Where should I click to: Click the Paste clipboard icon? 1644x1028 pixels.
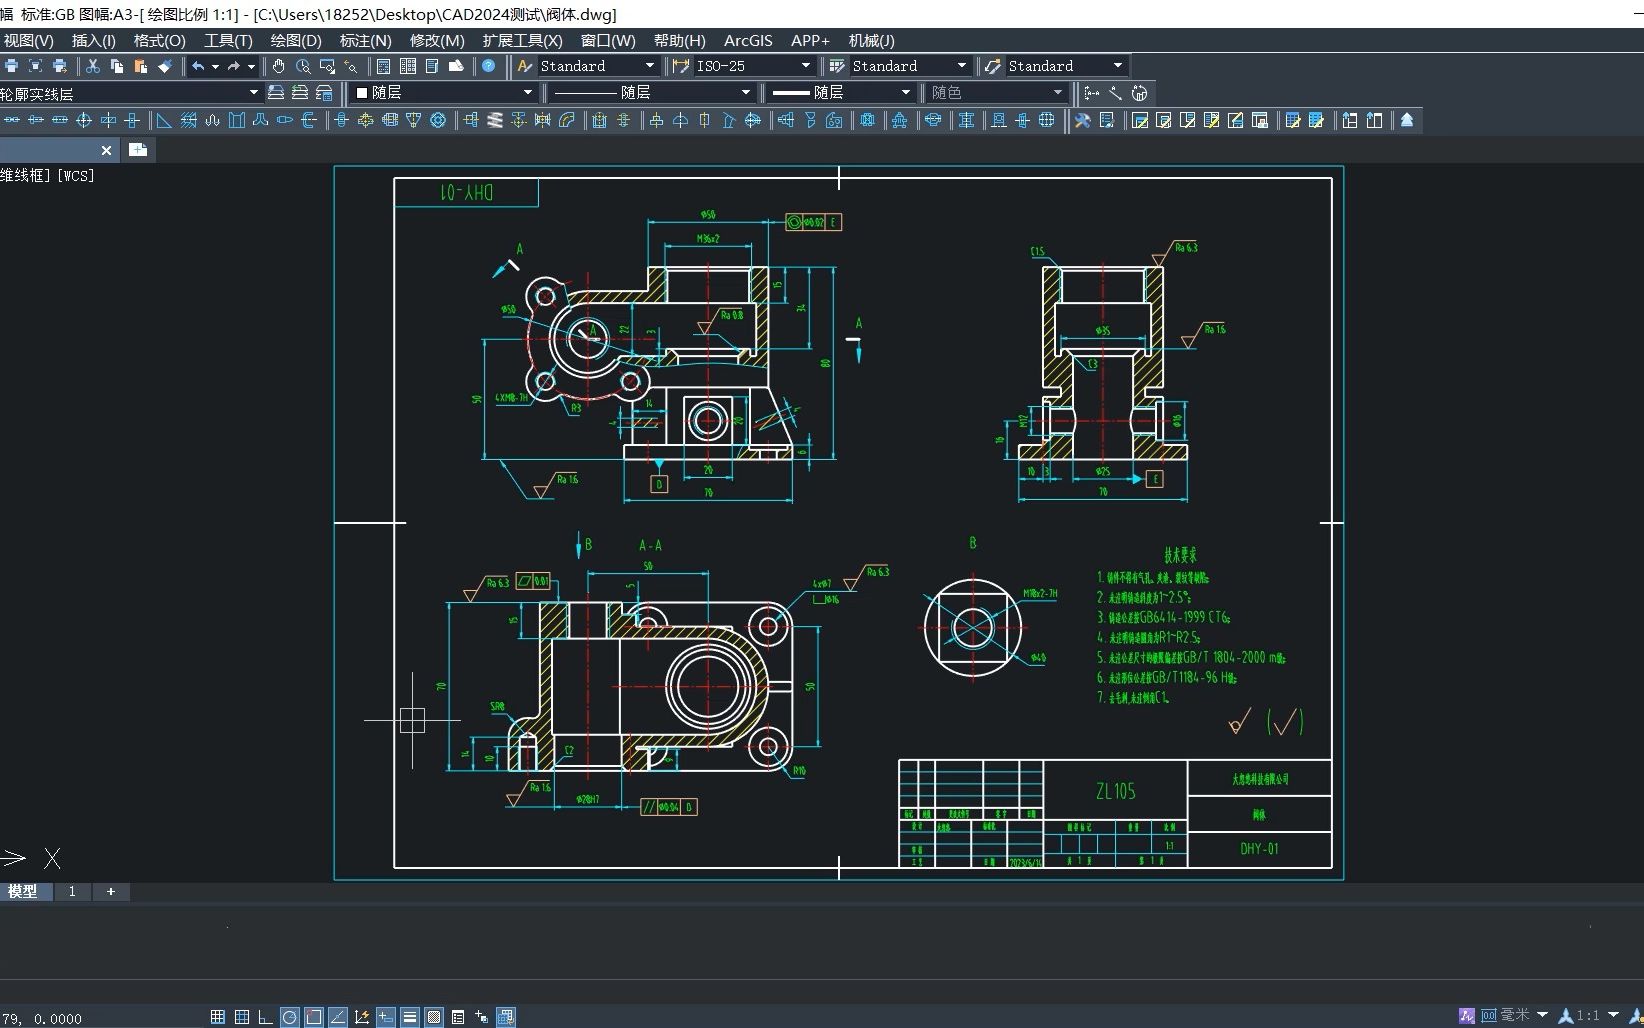(x=141, y=66)
